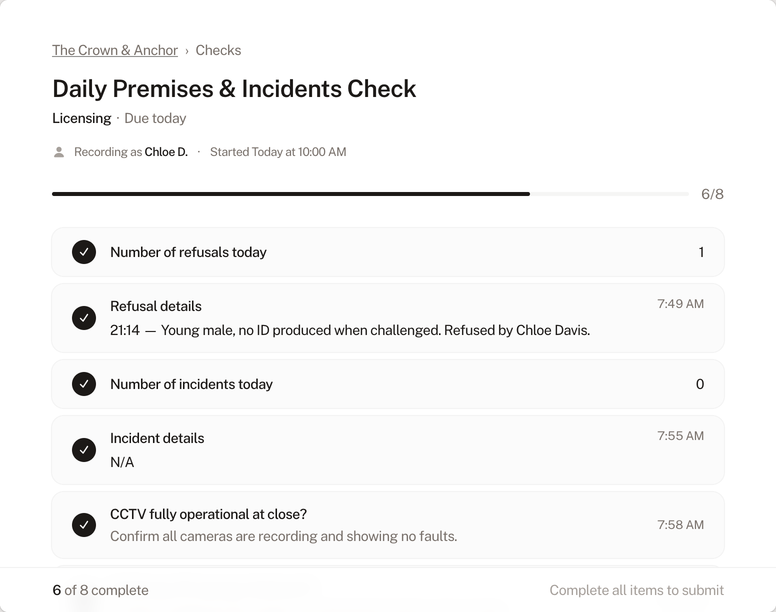The image size is (776, 612).
Task: Click the 6/8 progress counter
Action: [x=712, y=194]
